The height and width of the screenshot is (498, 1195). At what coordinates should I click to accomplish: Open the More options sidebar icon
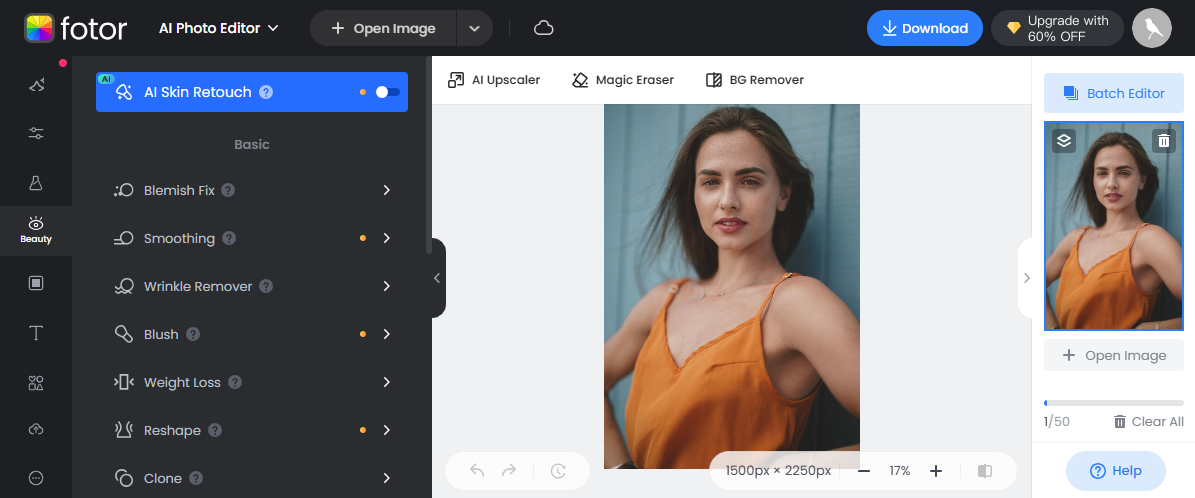pos(36,478)
